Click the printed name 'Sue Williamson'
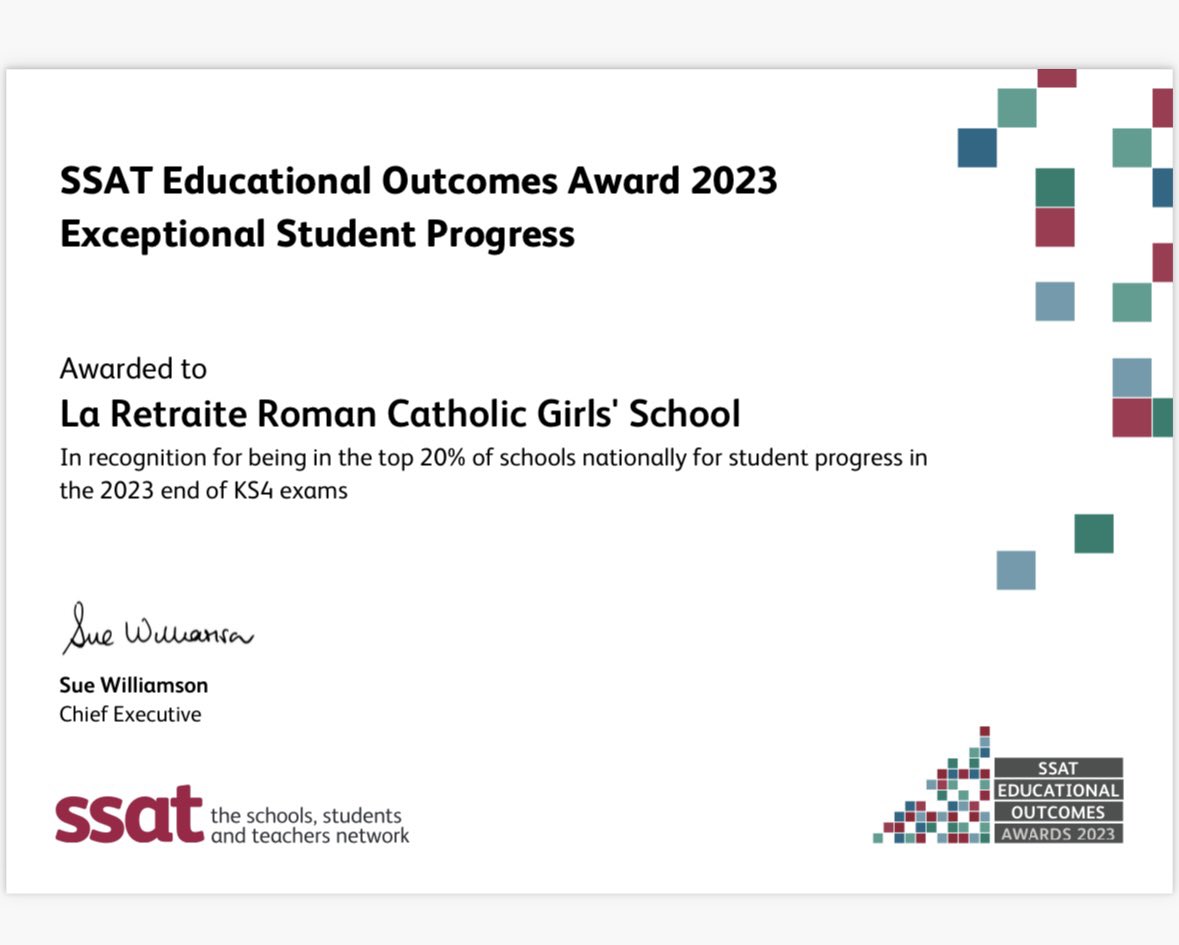Image resolution: width=1179 pixels, height=945 pixels. 134,685
